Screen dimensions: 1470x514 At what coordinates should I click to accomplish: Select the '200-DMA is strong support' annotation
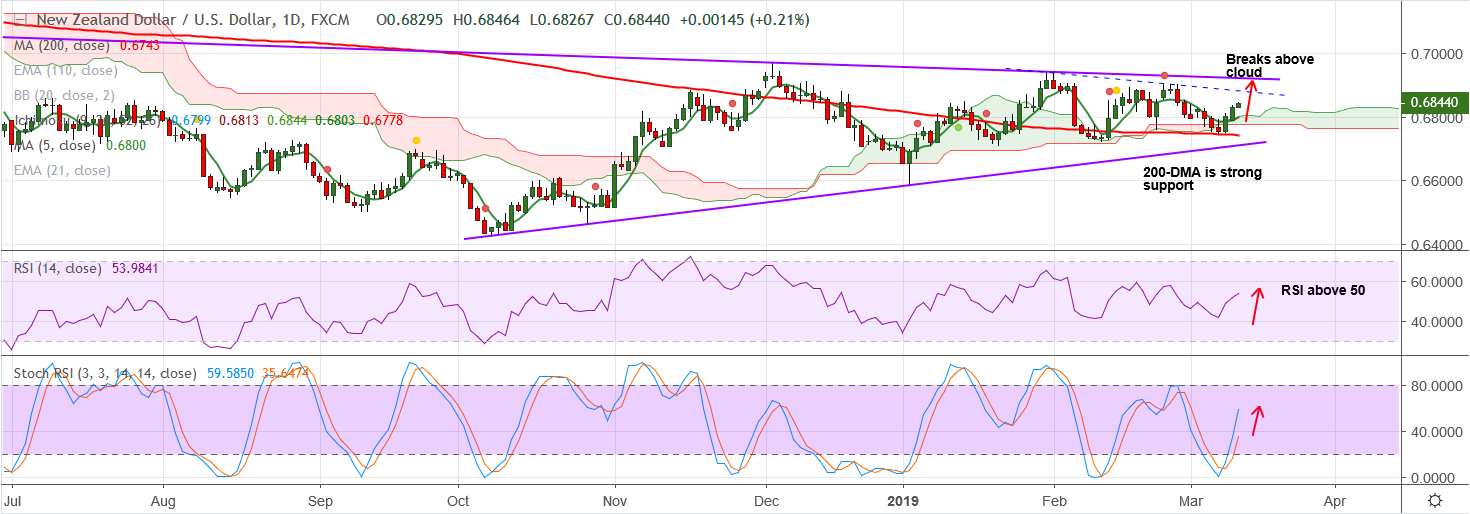pos(1202,179)
